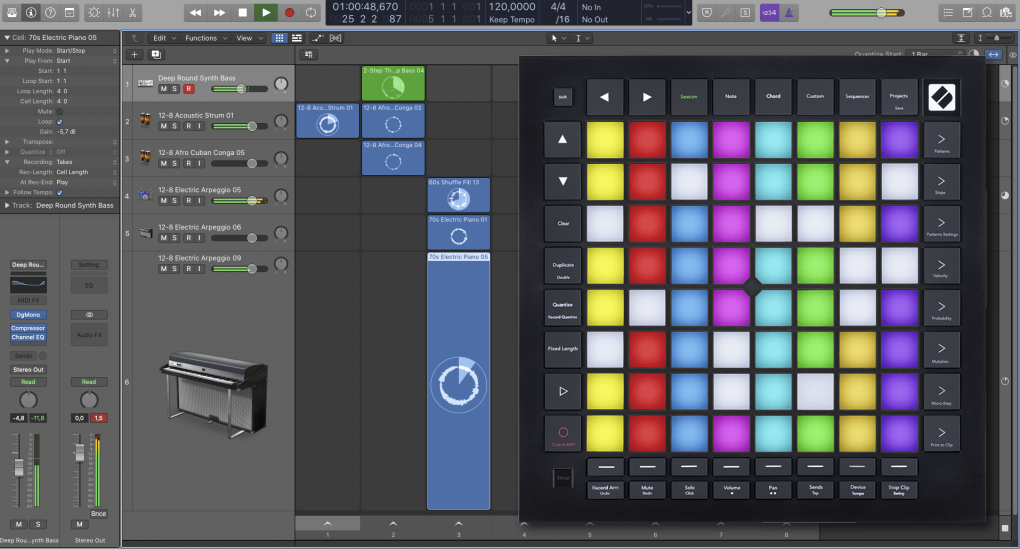This screenshot has height=549, width=1020.
Task: Select the 60s Shuffle Fill 13 cell
Action: pyautogui.click(x=459, y=195)
